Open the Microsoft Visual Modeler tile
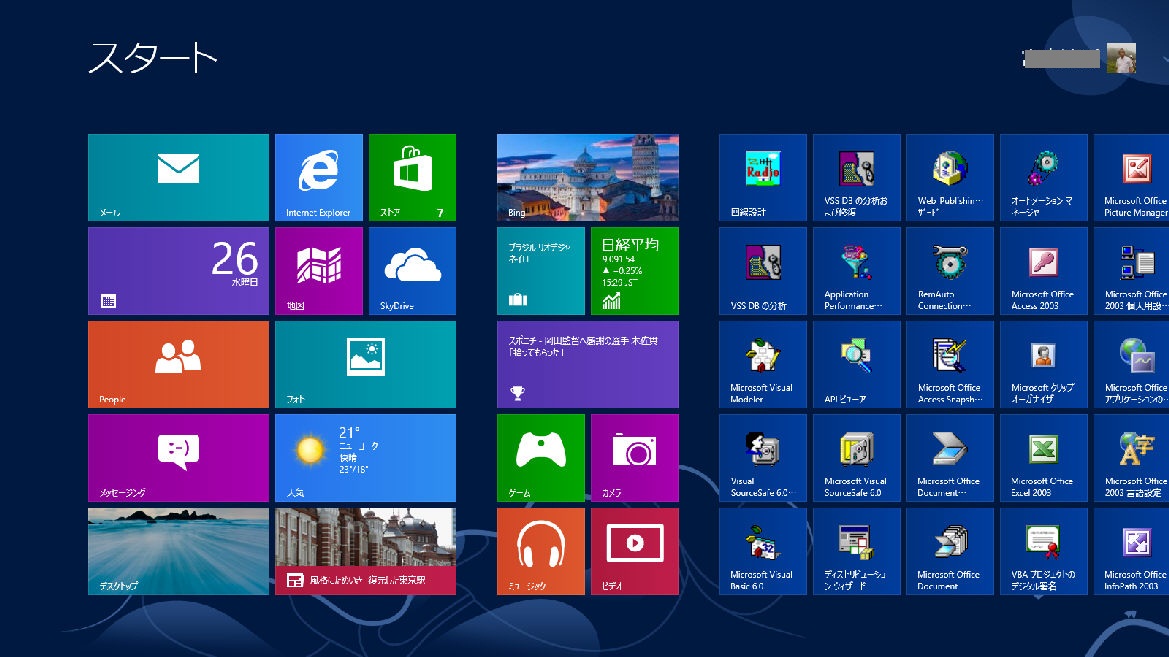Image resolution: width=1169 pixels, height=657 pixels. [x=763, y=365]
